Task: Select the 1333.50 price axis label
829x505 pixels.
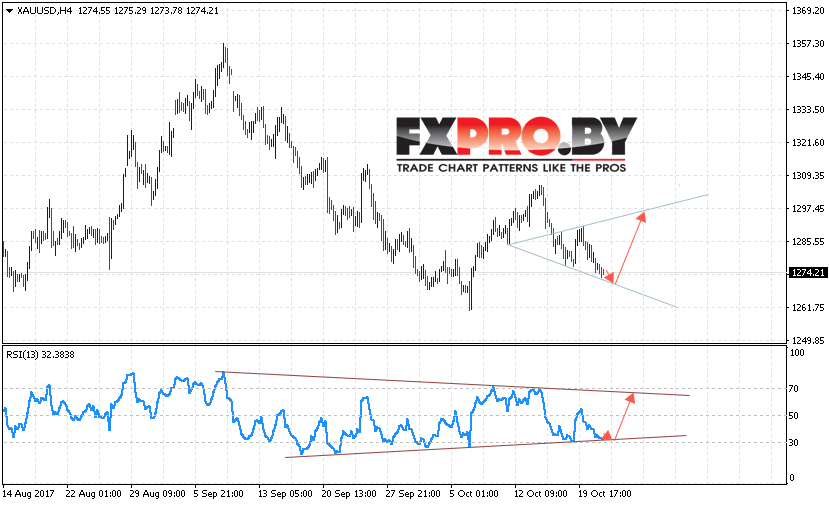Action: point(808,109)
